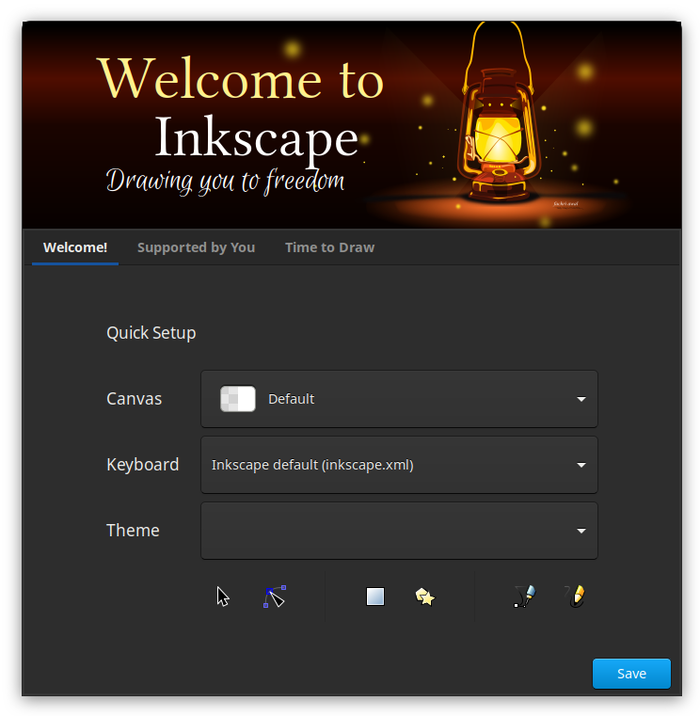
Task: Switch to the Supported by You tab
Action: (x=196, y=247)
